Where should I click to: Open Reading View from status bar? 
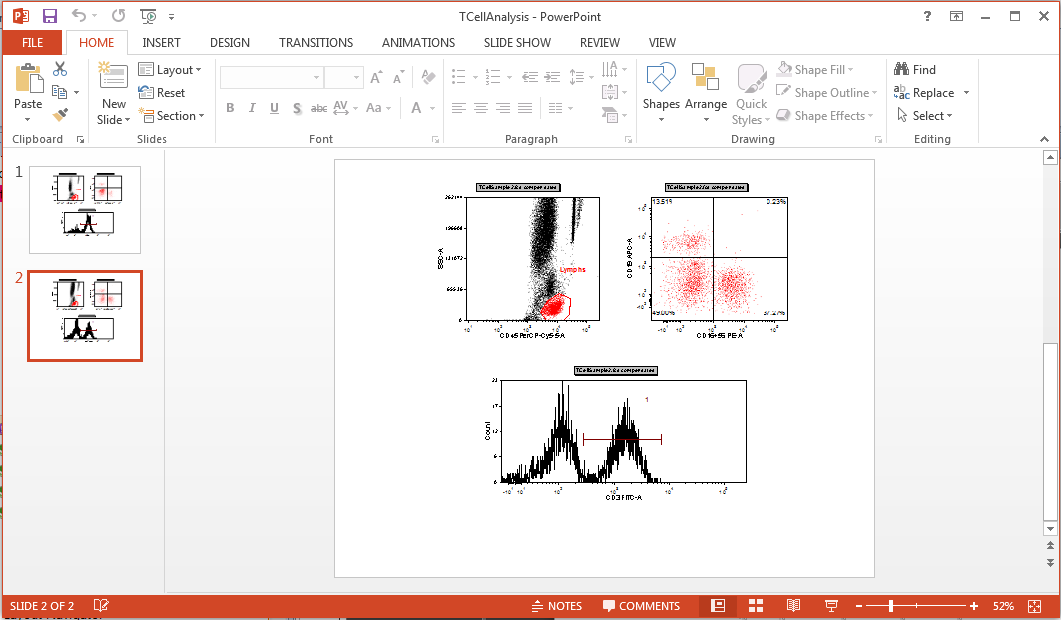(793, 606)
